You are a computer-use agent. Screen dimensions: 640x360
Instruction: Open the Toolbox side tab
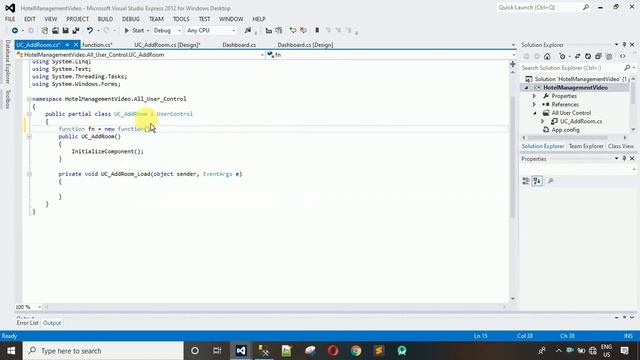(7, 99)
